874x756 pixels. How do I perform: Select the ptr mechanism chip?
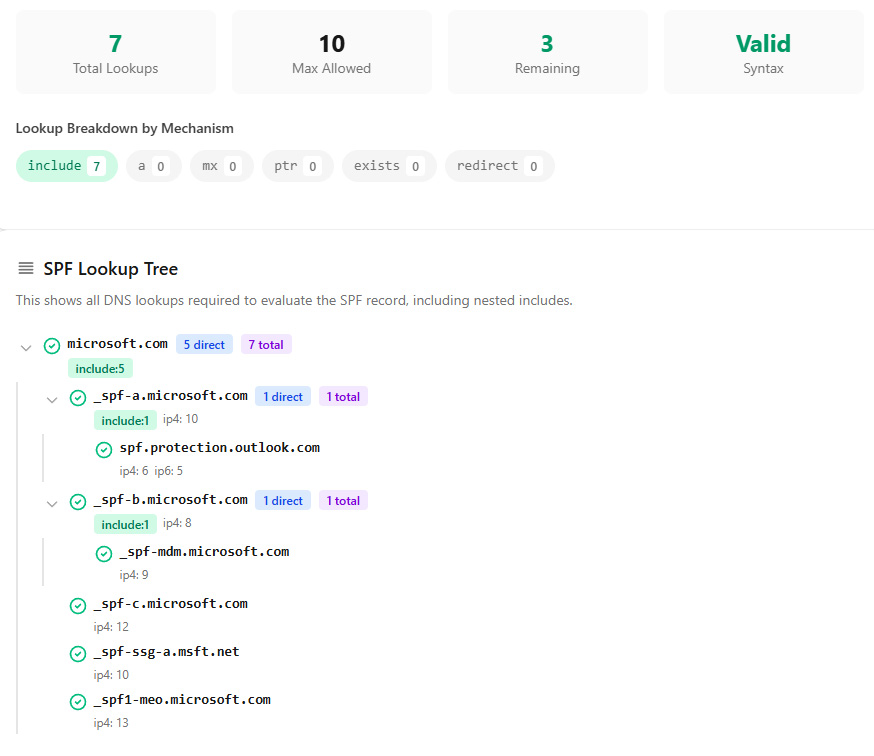[x=297, y=166]
